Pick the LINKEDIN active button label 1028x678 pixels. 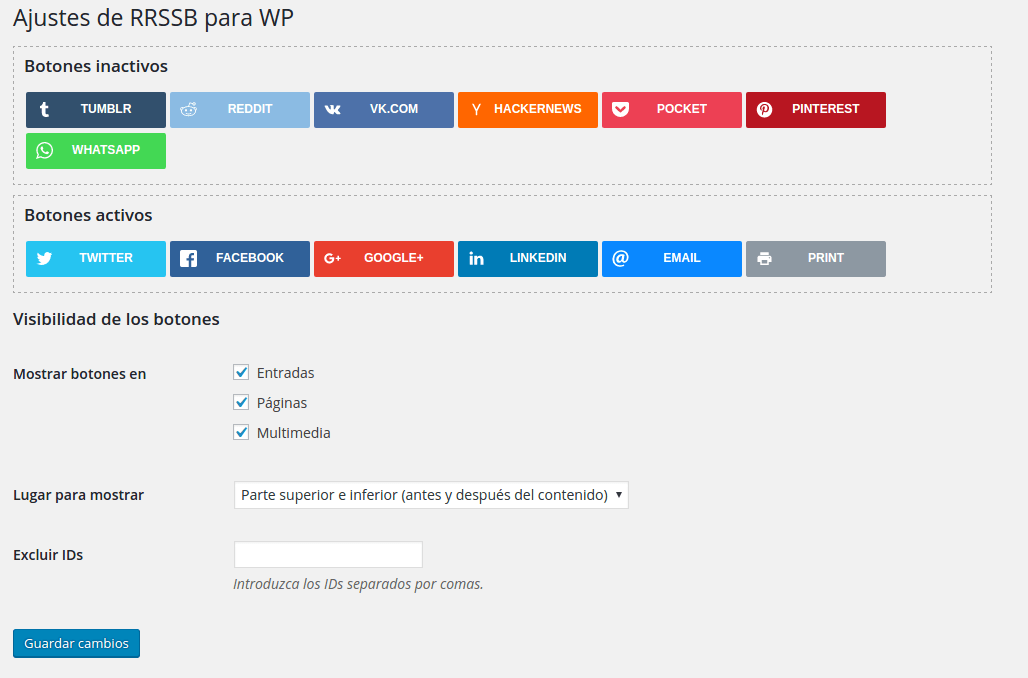(x=538, y=258)
